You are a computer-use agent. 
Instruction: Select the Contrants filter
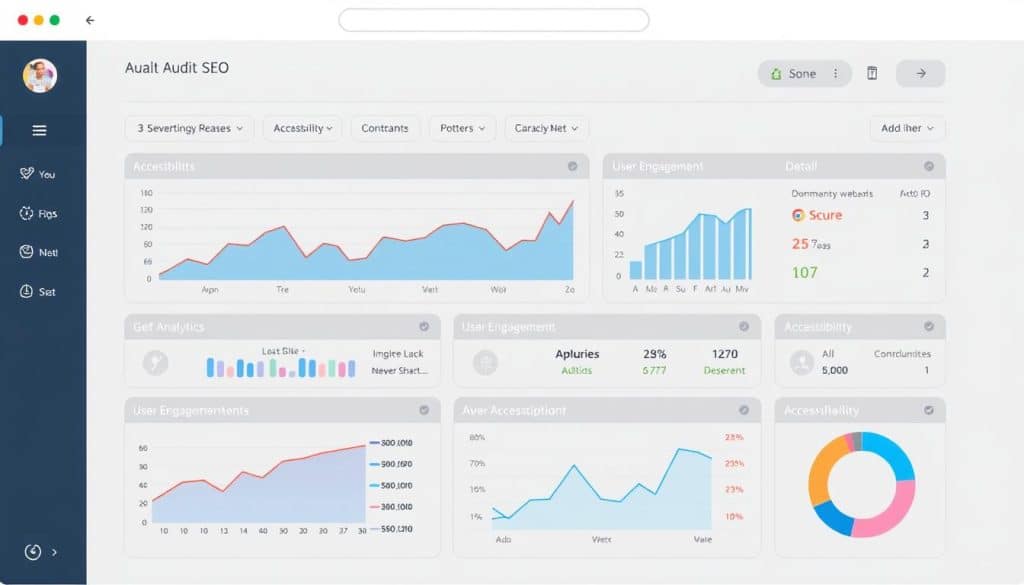[385, 129]
